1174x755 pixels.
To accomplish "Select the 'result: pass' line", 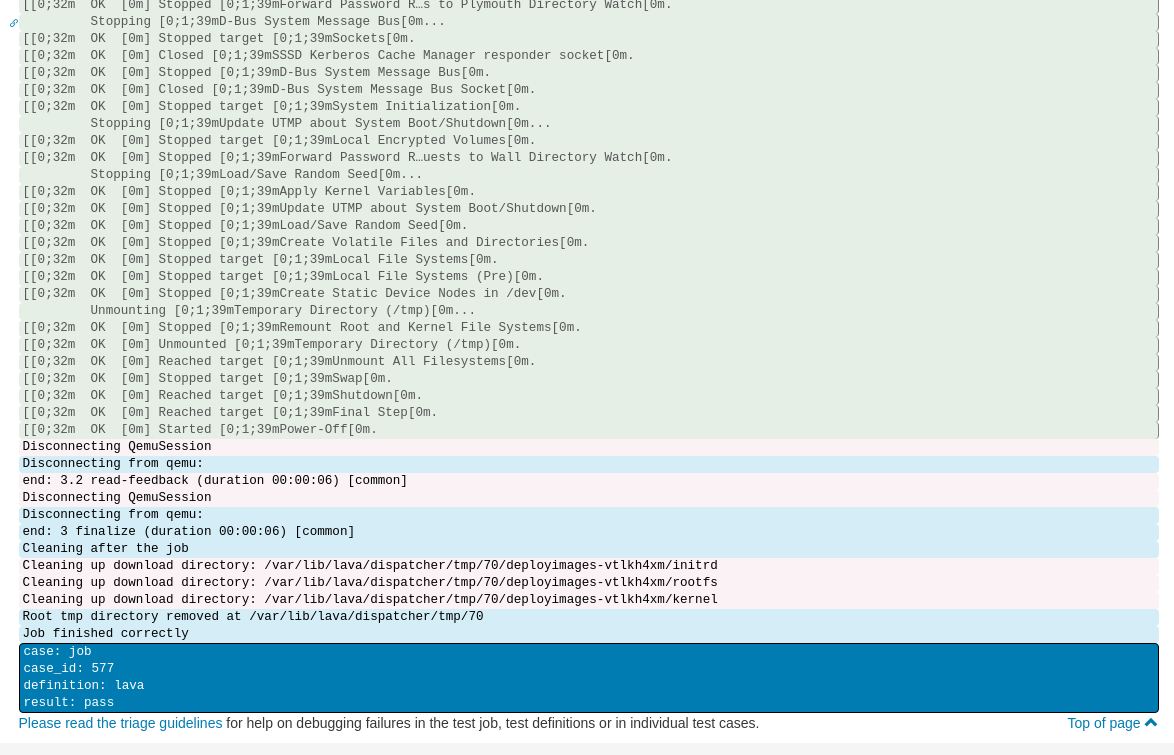I will click(x=588, y=703).
